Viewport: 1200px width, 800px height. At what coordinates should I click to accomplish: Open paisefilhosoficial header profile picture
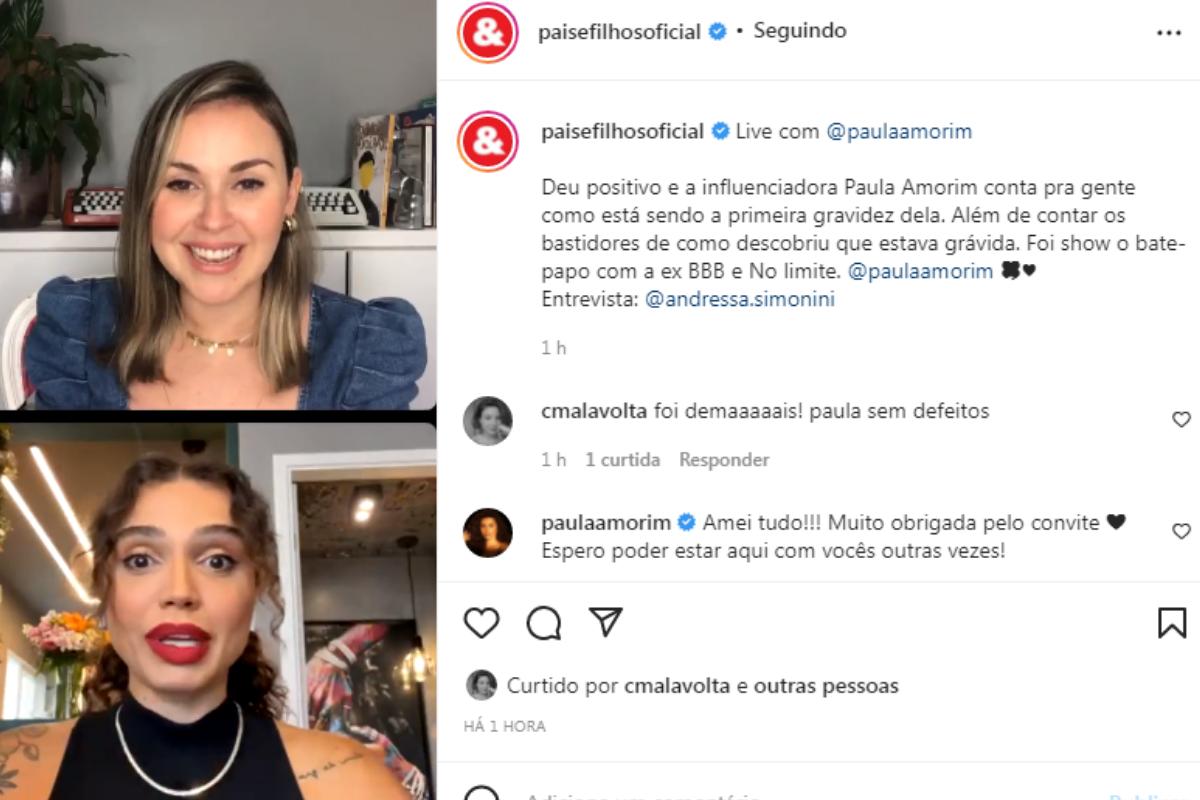pos(487,33)
